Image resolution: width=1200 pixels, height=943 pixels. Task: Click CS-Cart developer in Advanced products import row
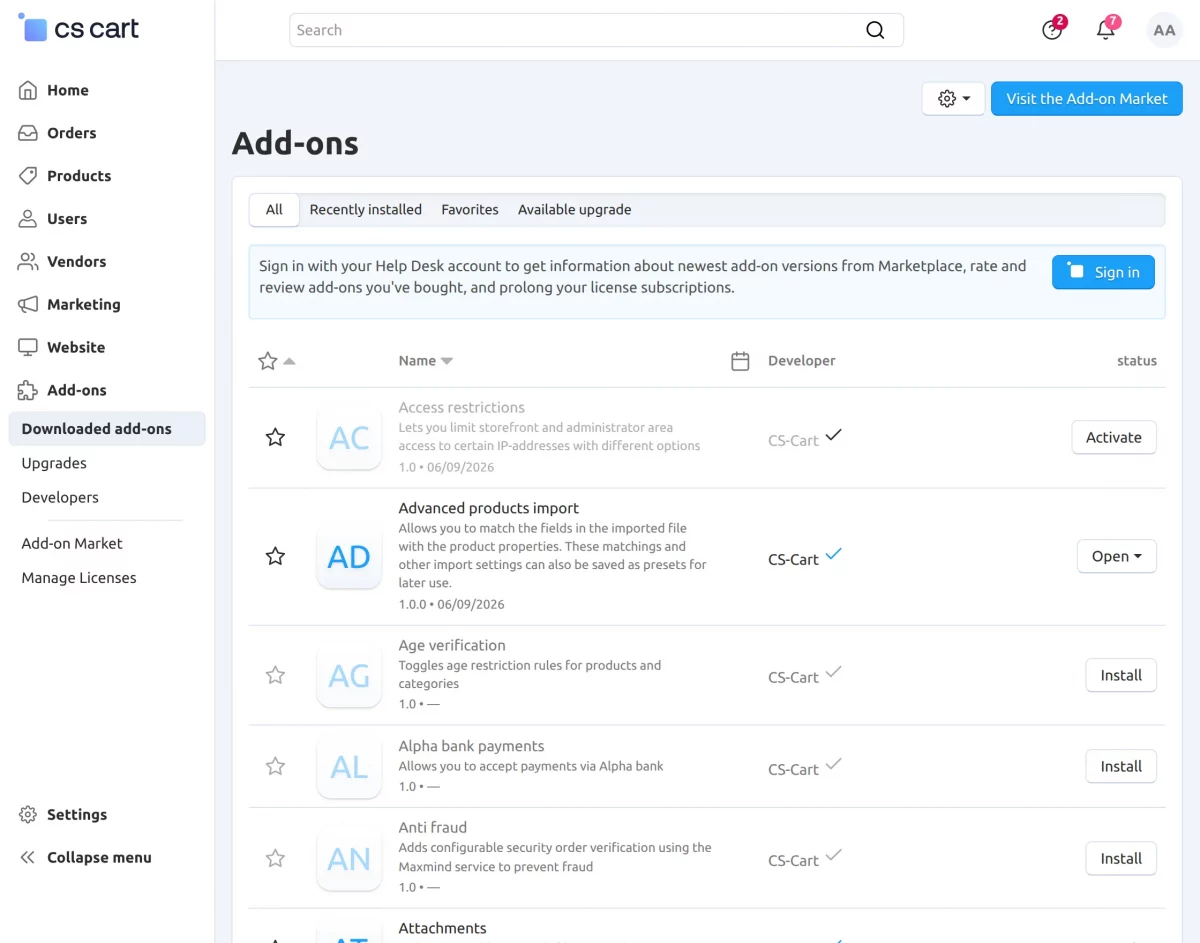coord(794,559)
